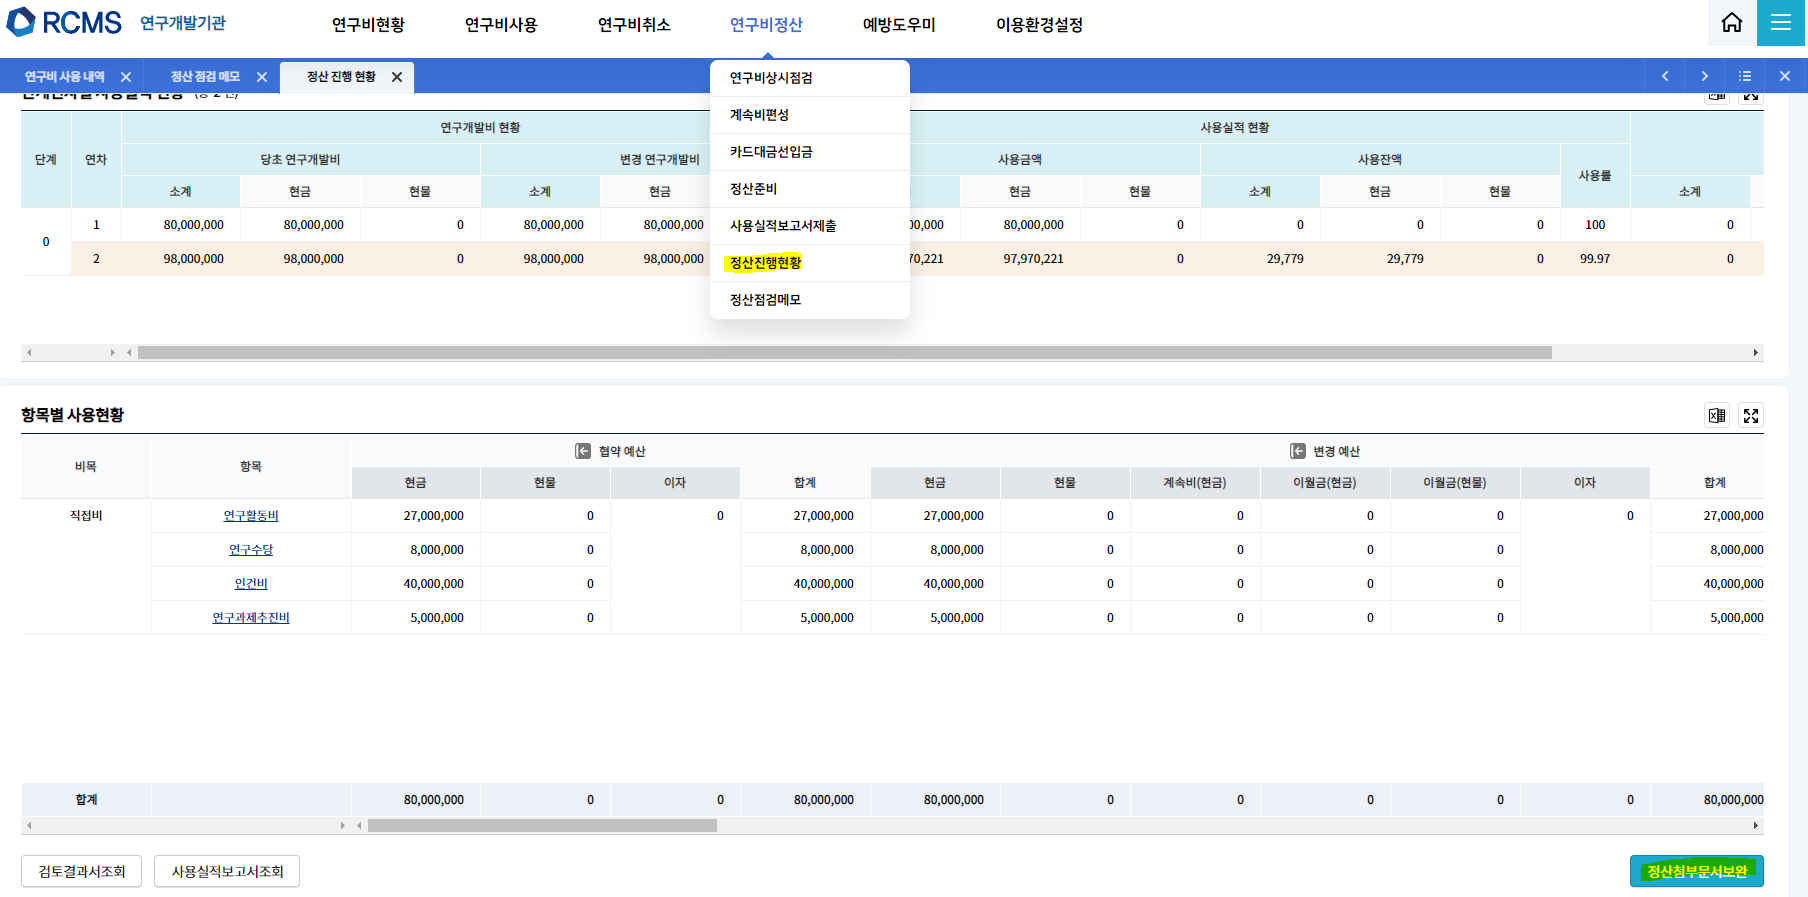The image size is (1808, 897).
Task: Click the RCMS logo
Action: (x=64, y=22)
